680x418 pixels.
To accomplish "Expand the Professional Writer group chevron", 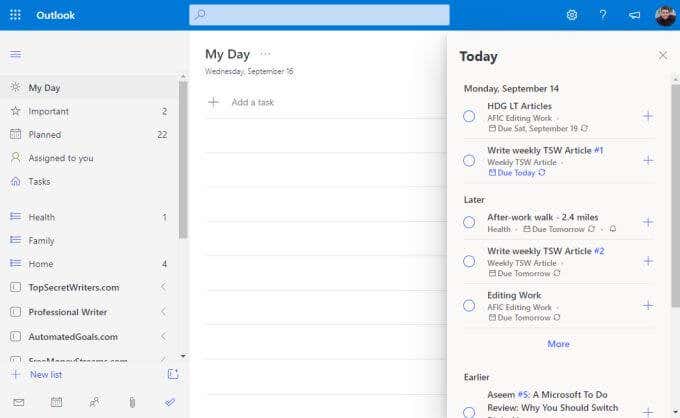I will [x=163, y=312].
